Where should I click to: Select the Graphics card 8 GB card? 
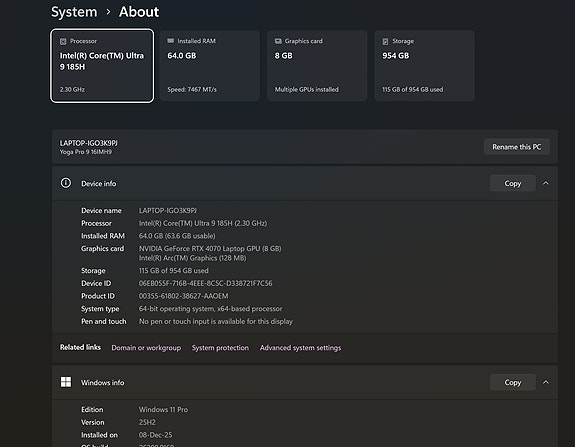click(317, 66)
